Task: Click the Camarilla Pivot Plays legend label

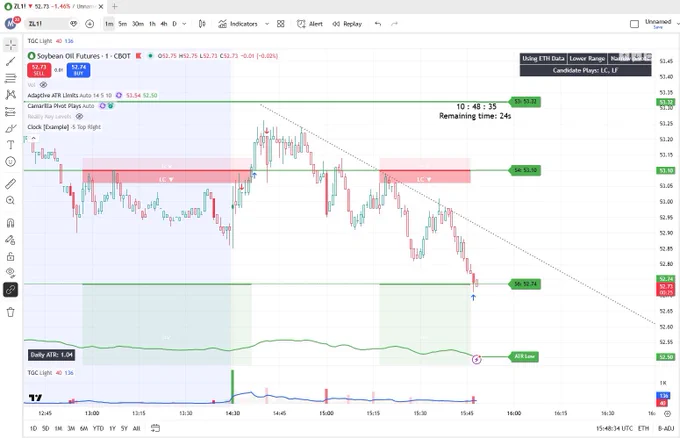Action: tap(54, 106)
